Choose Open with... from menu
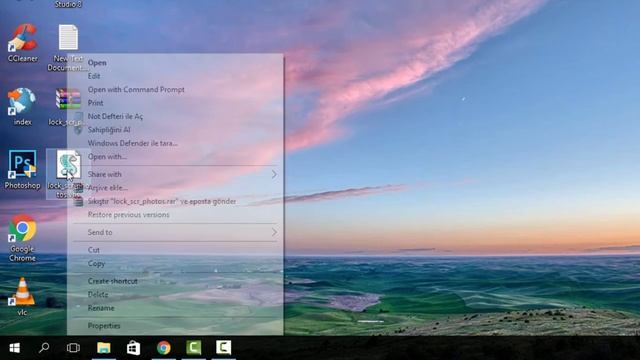 coord(107,157)
